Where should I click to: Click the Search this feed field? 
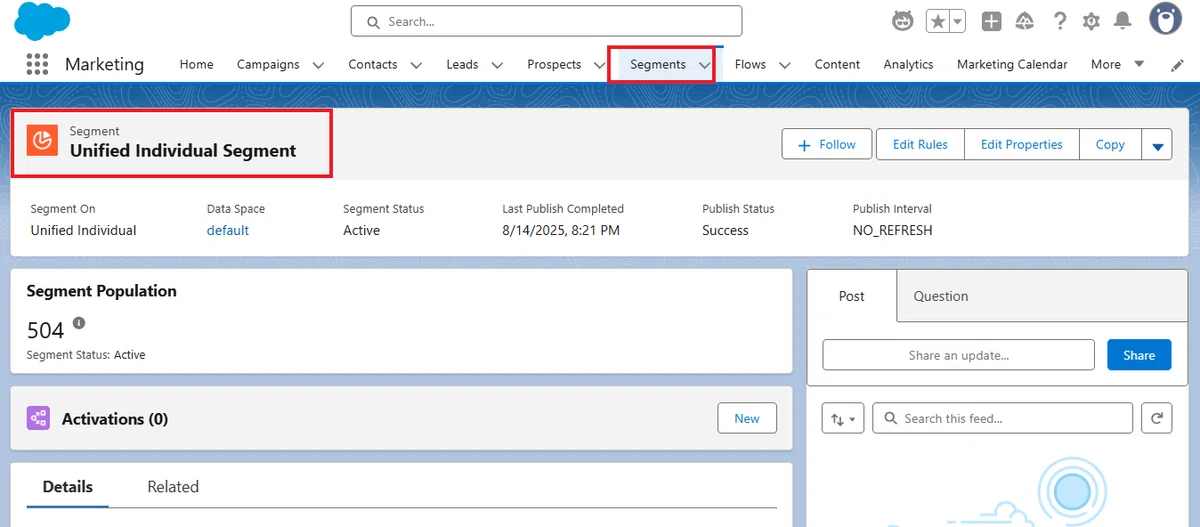1003,418
